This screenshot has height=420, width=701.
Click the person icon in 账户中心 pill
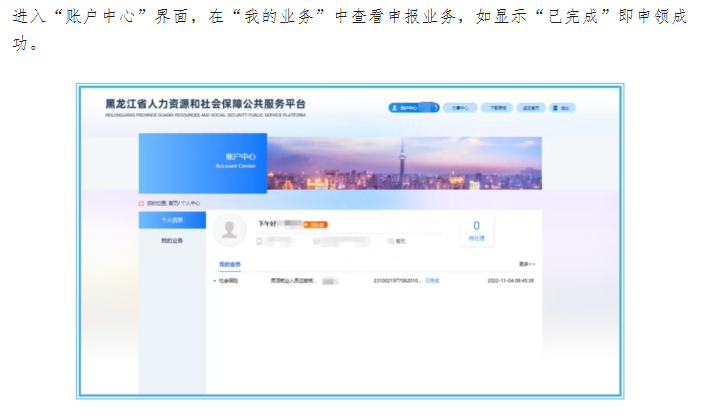(x=394, y=108)
